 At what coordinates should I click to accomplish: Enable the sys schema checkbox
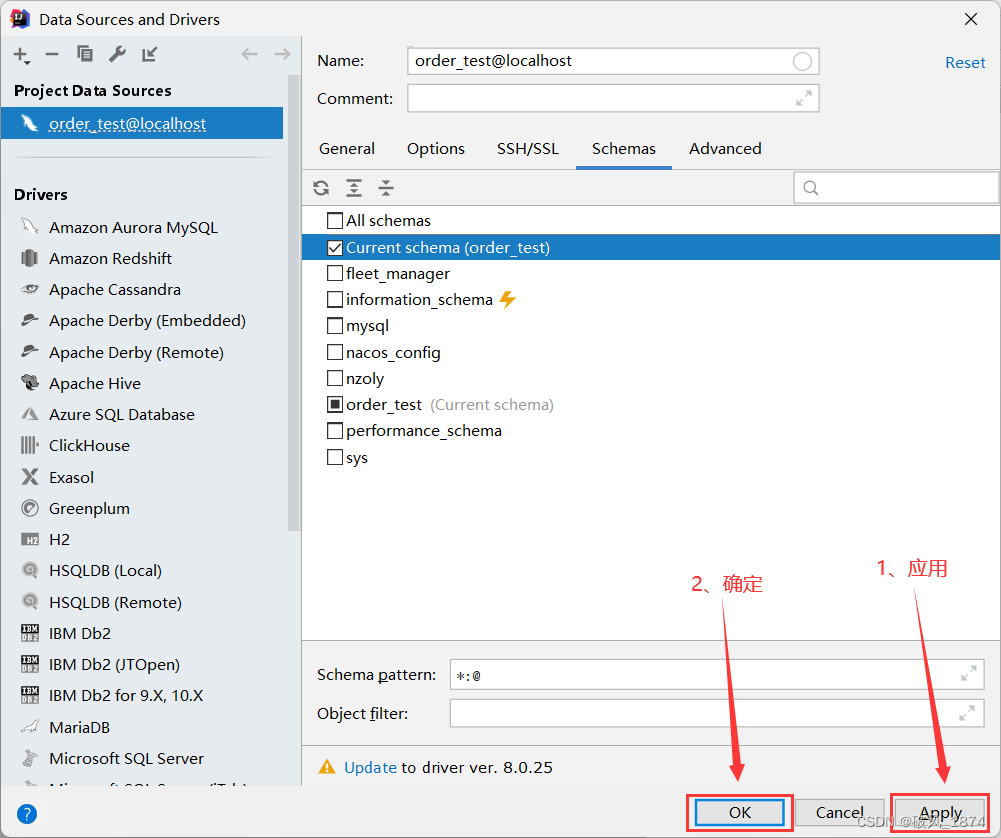(335, 458)
